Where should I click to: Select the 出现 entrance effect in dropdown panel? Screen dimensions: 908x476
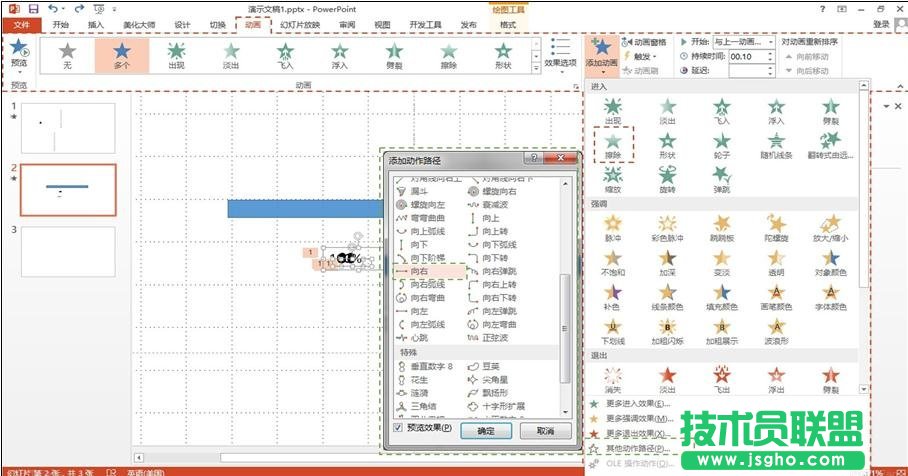pos(613,111)
